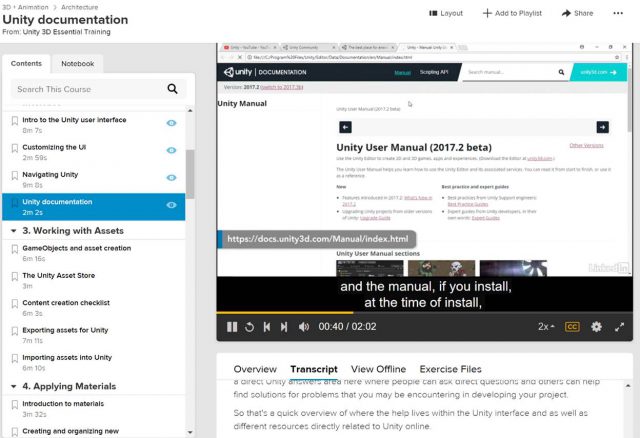Toggle viewed eye for Customizing the UI
Image resolution: width=640 pixels, height=438 pixels.
click(171, 150)
